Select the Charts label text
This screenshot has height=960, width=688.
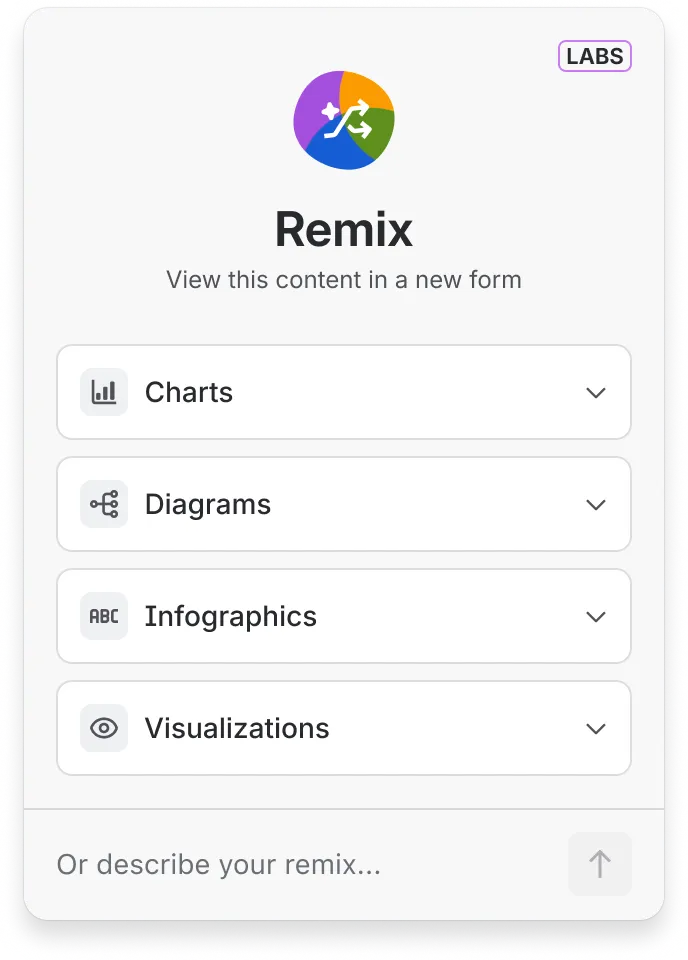click(x=189, y=392)
